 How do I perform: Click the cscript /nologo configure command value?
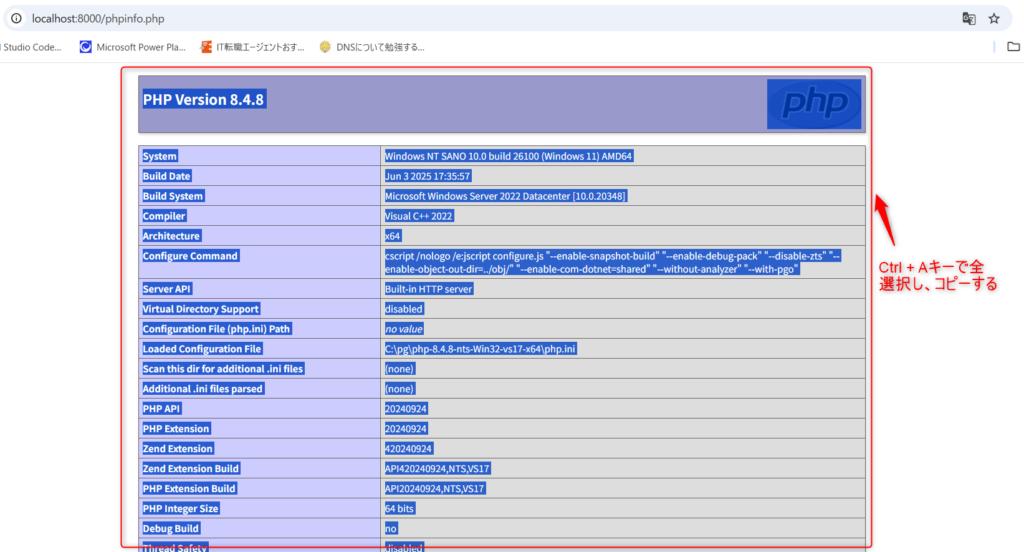tap(612, 263)
